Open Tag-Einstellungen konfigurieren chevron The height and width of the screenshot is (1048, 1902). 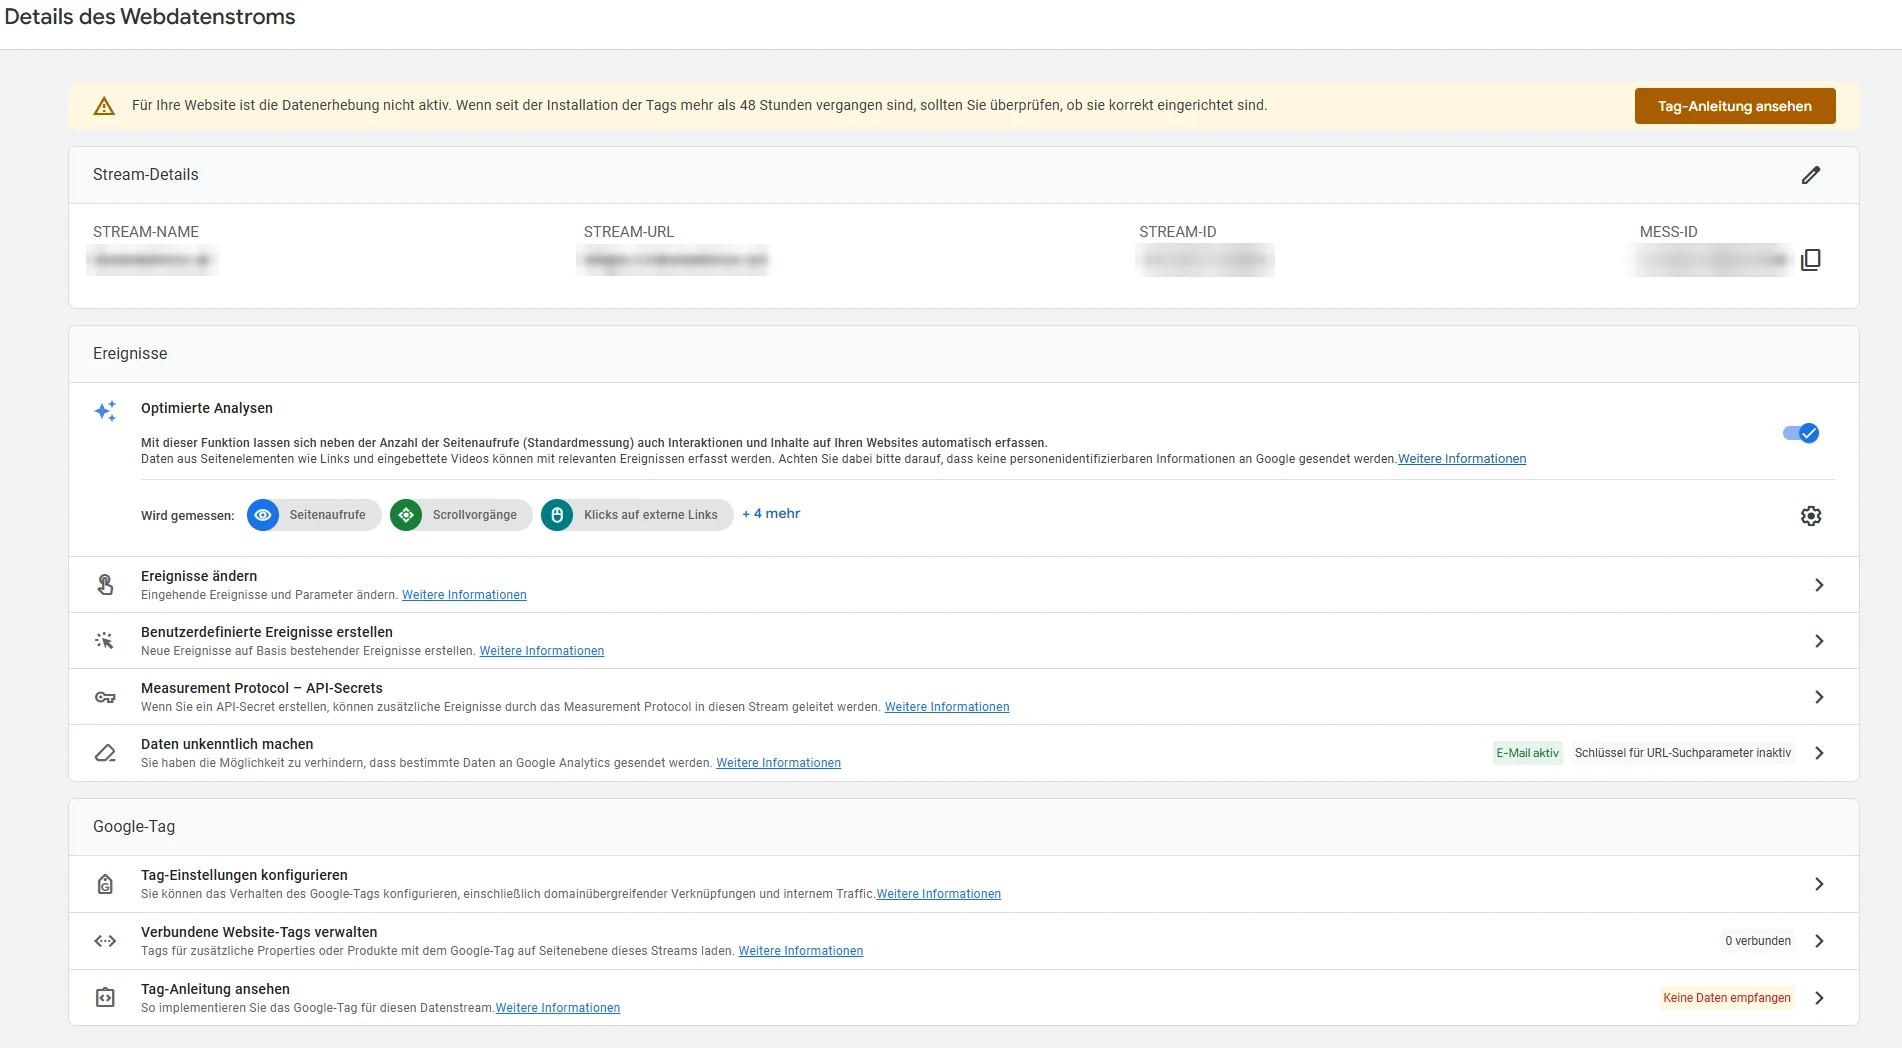pos(1819,884)
